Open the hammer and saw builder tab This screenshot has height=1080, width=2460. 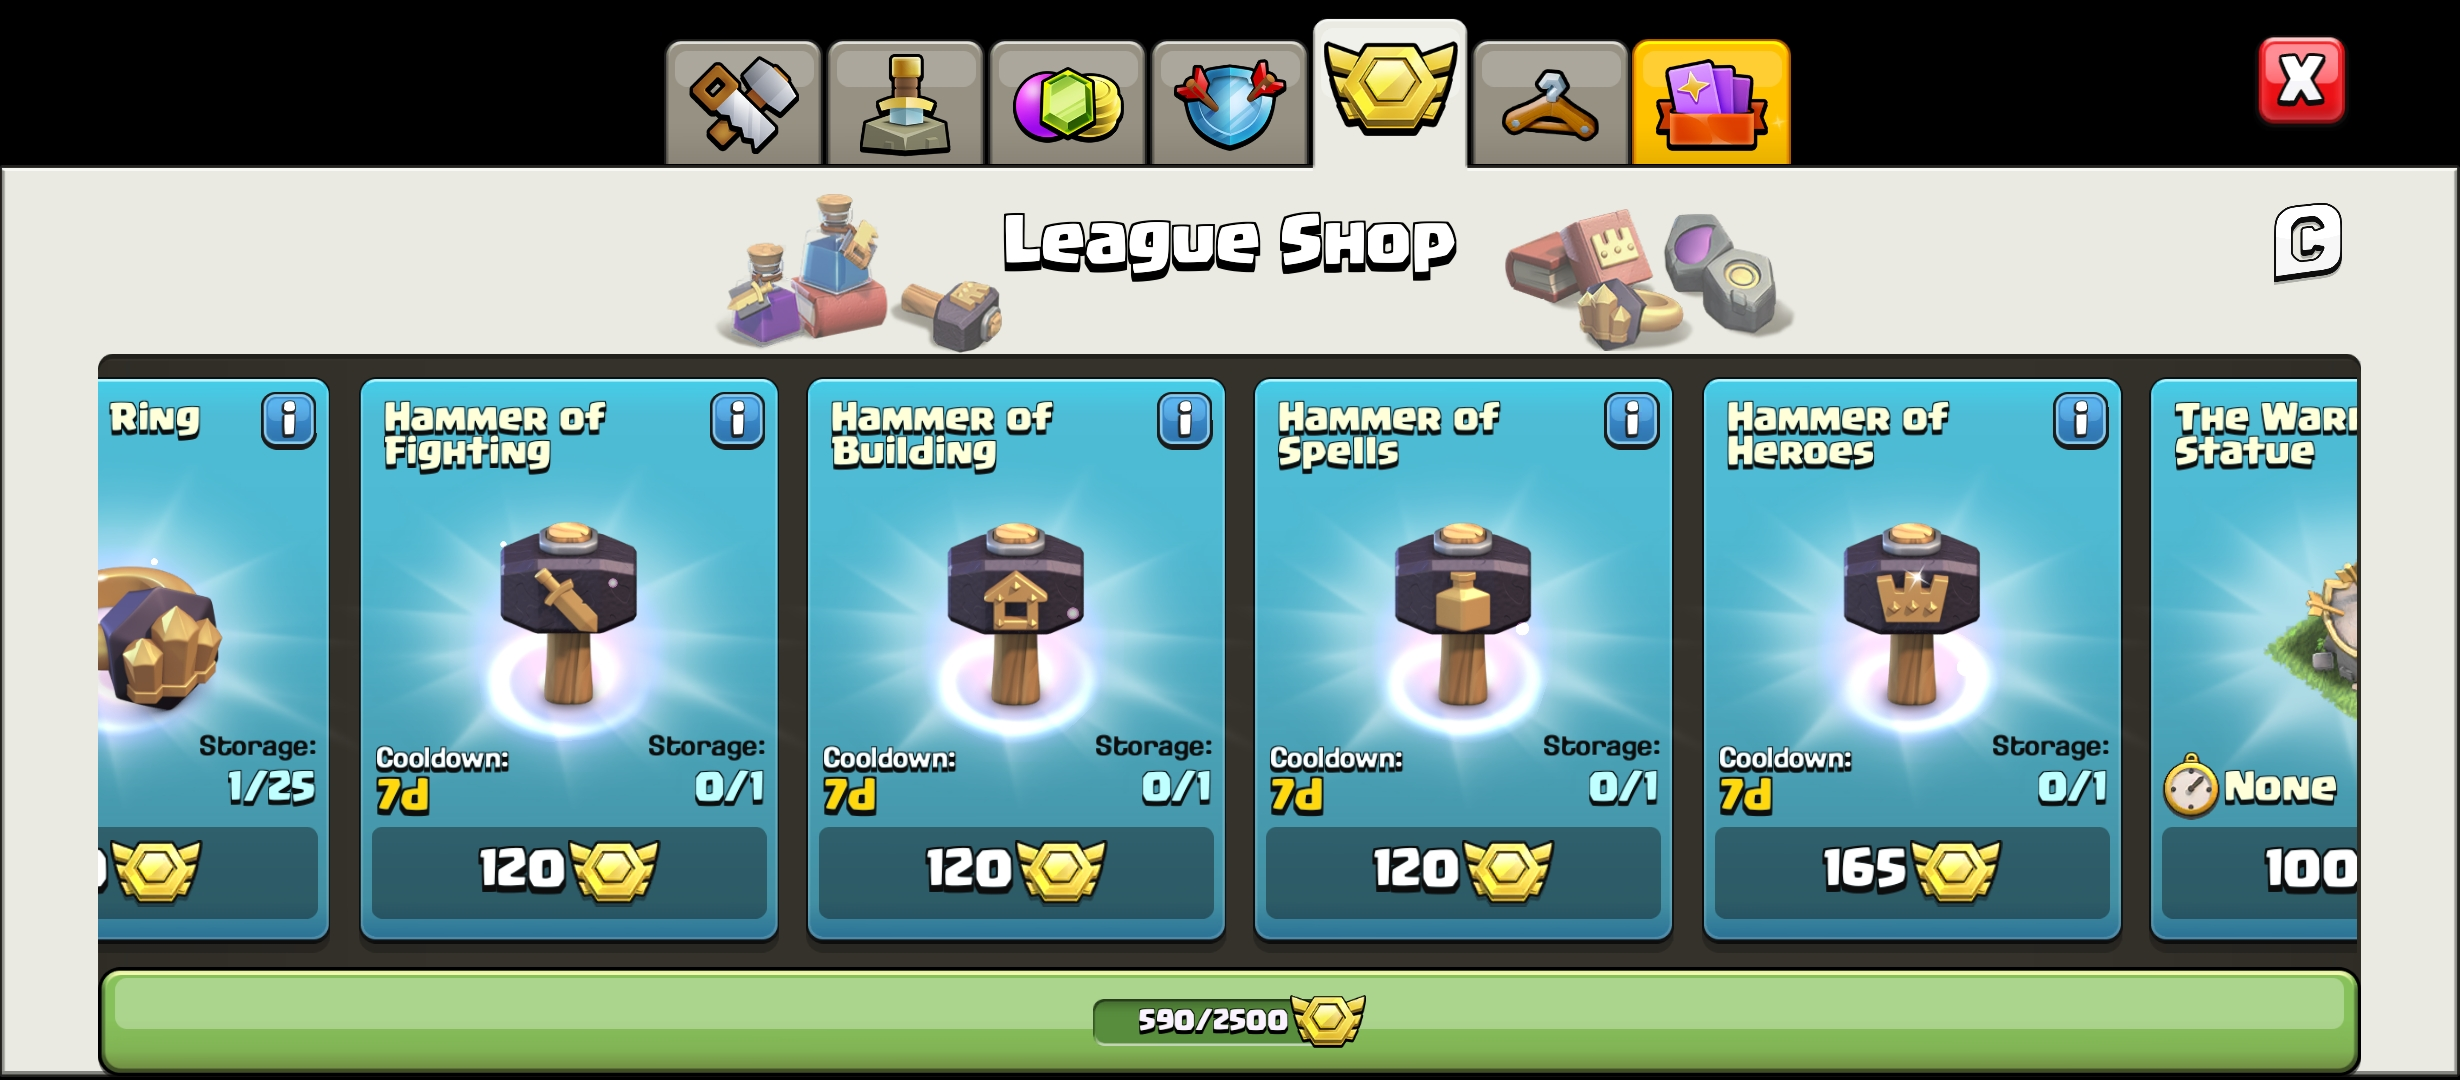(x=743, y=103)
